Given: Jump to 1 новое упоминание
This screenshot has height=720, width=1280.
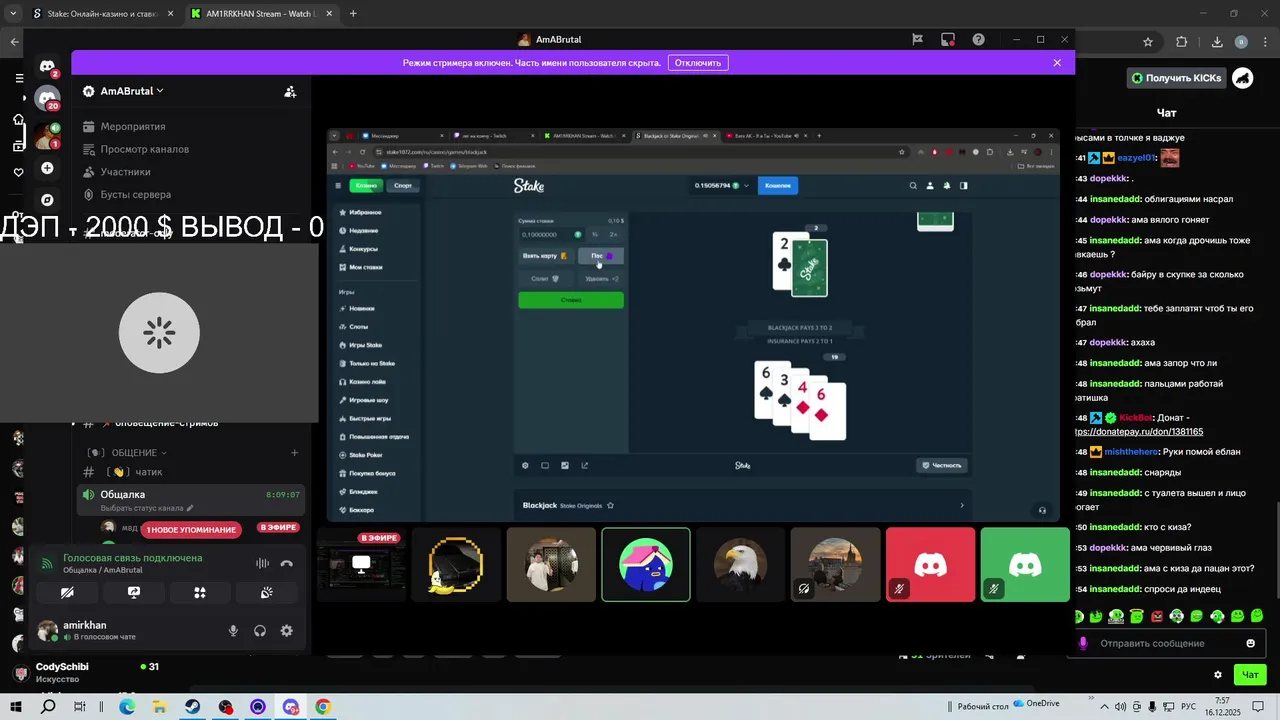Looking at the screenshot, I should pos(191,529).
